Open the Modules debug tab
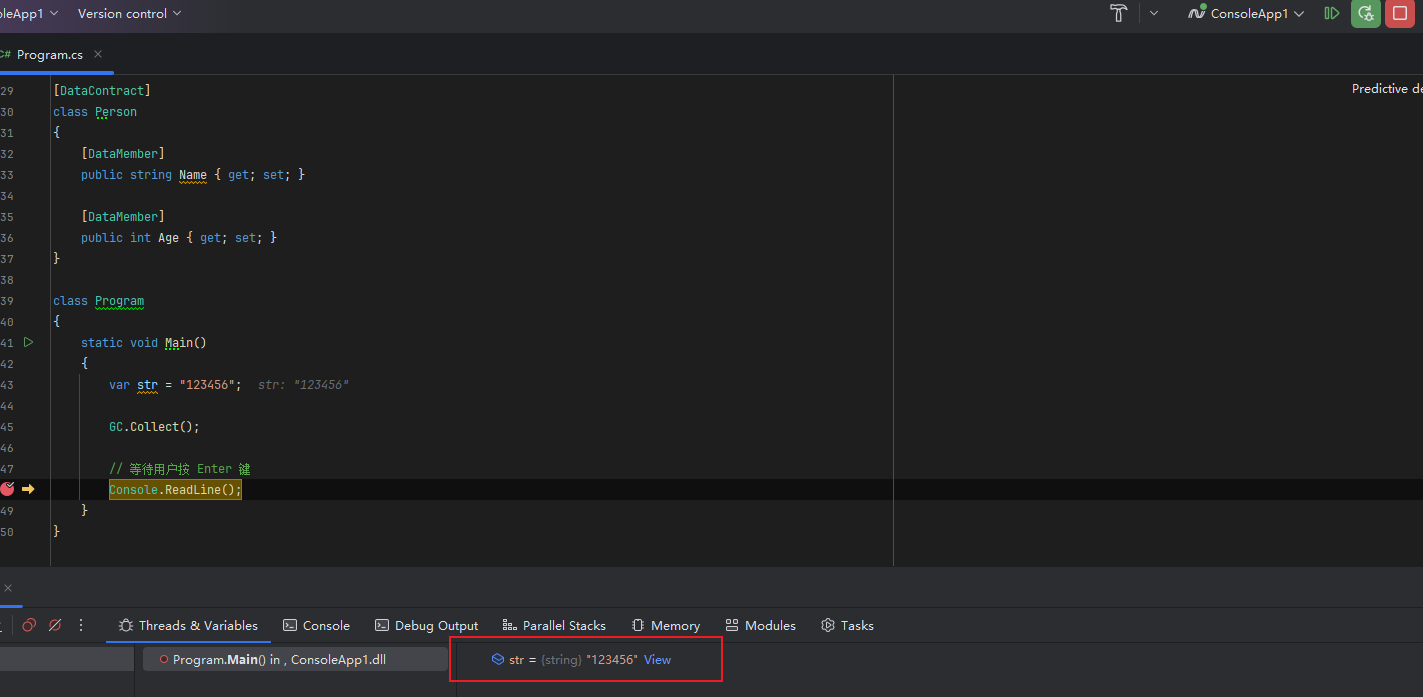1423x697 pixels. [760, 625]
